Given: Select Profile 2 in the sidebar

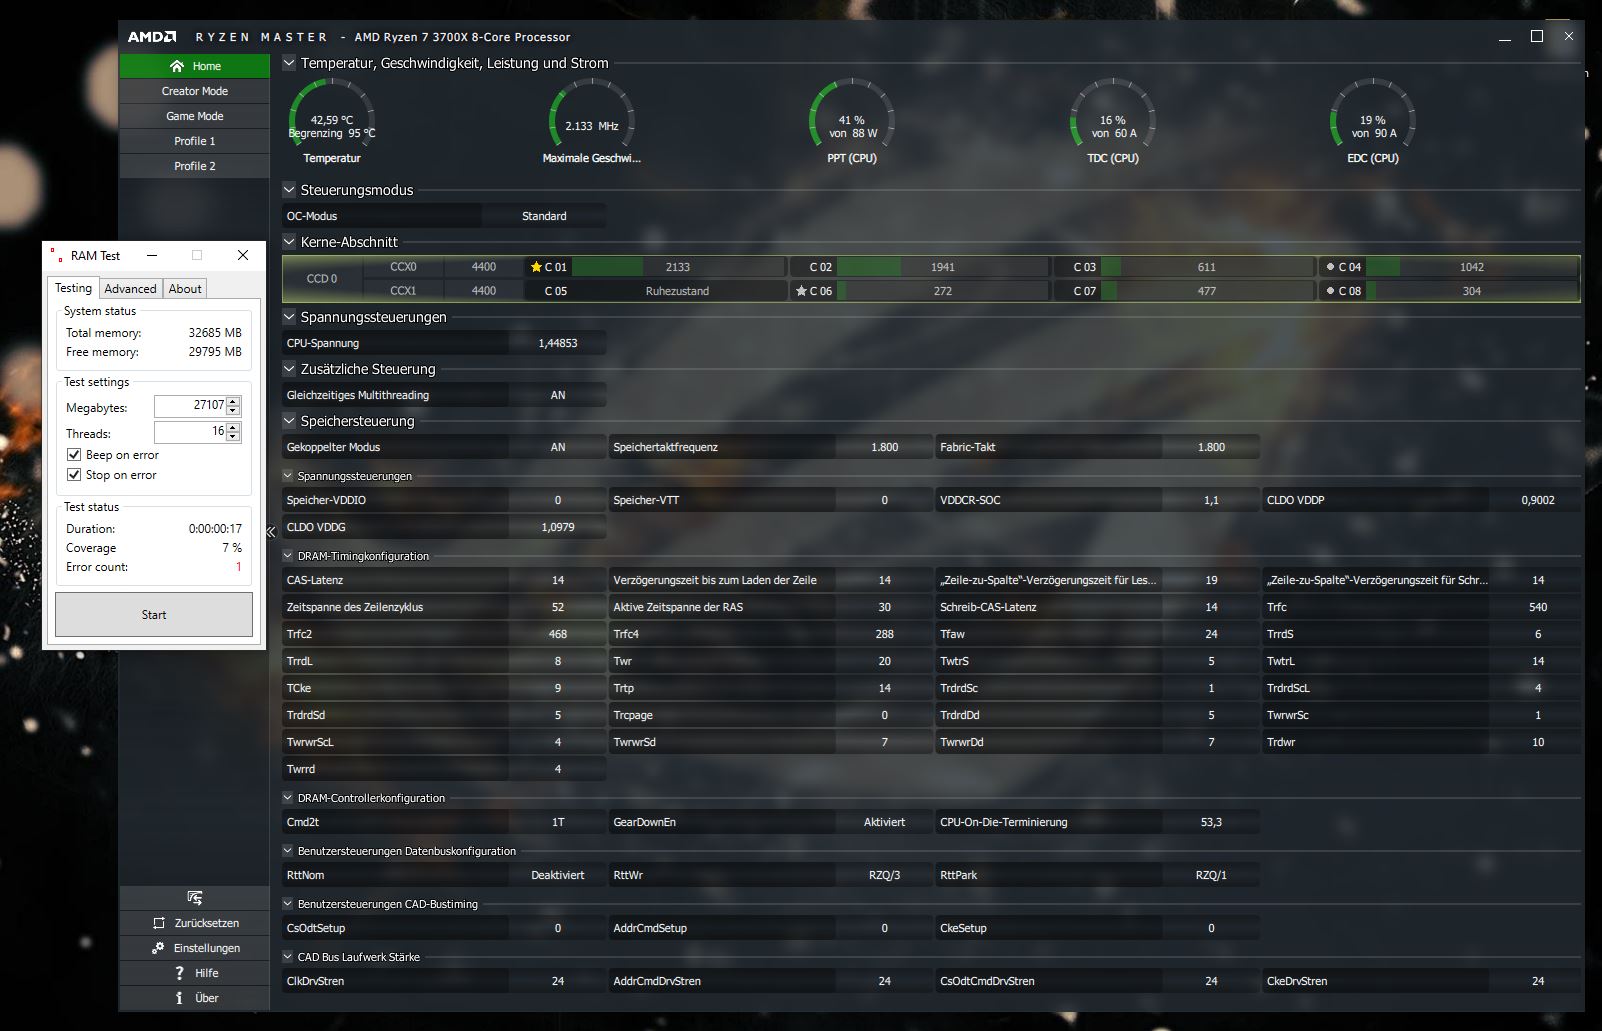Looking at the screenshot, I should 195,166.
